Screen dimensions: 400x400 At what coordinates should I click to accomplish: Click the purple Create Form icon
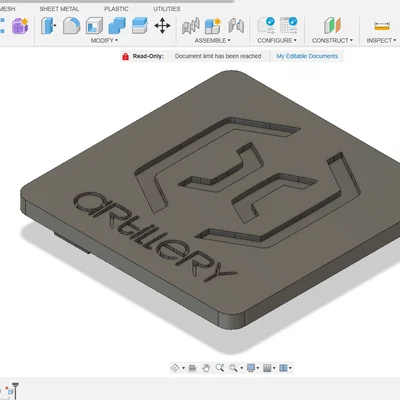tap(20, 26)
